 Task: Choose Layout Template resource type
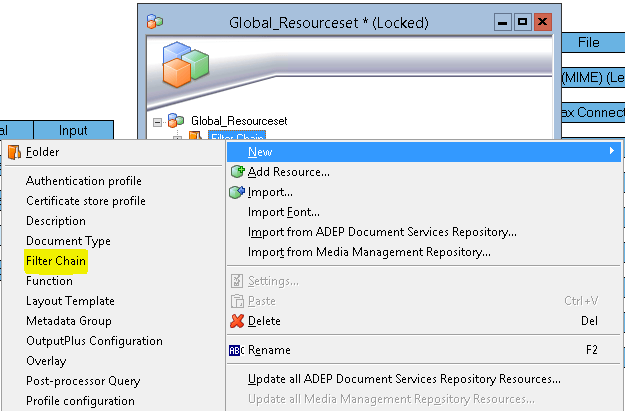[70, 301]
